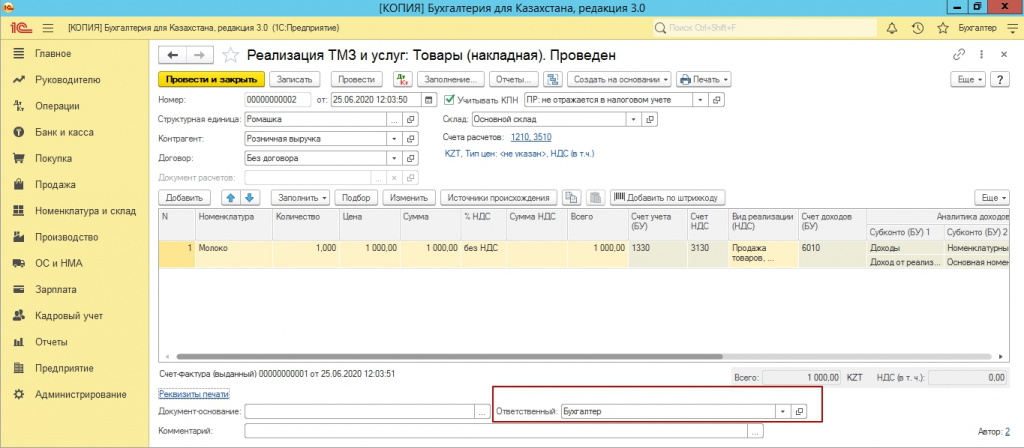Open the main menu hamburger icon

(48, 28)
